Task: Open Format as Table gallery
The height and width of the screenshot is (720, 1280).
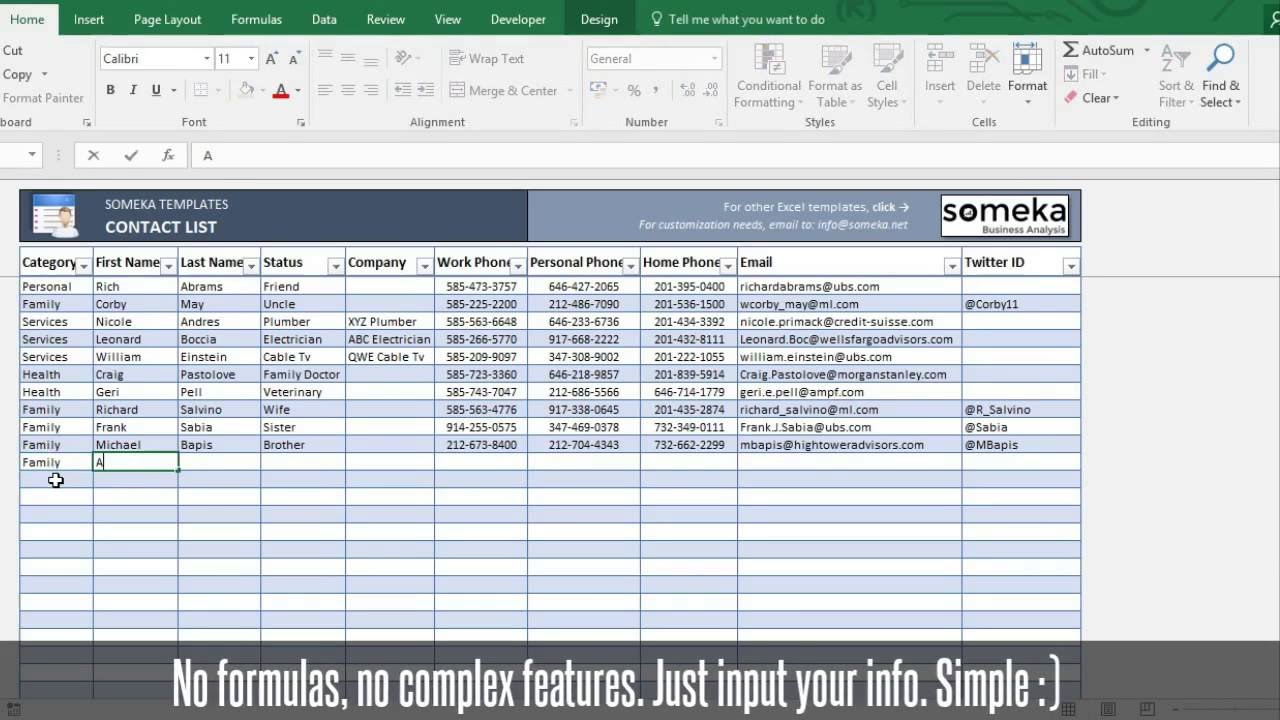Action: point(835,76)
